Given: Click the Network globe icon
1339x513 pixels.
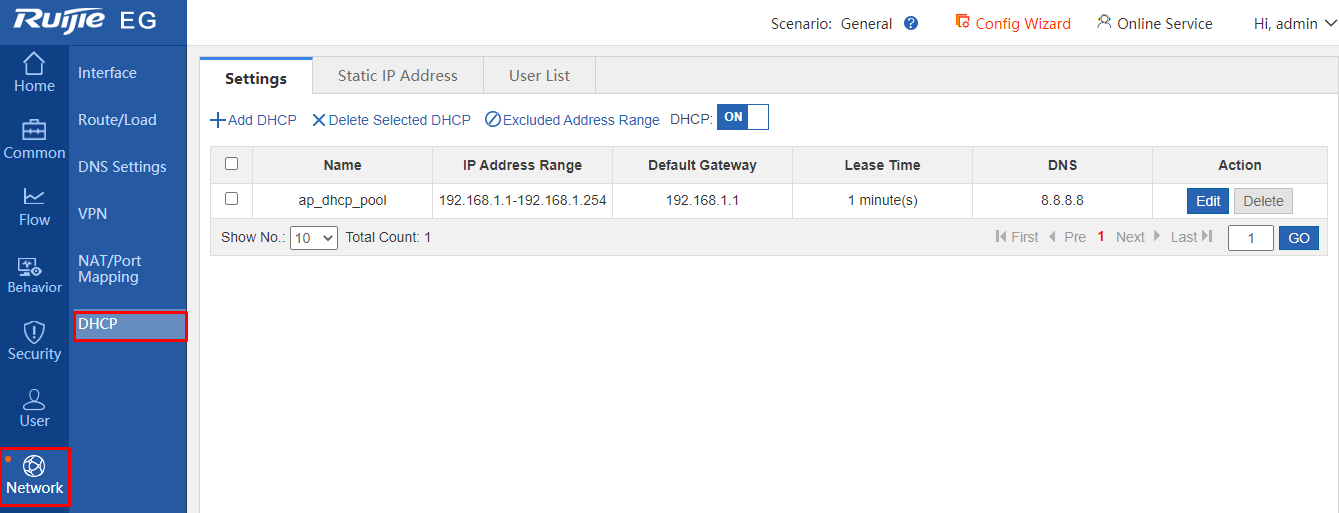Looking at the screenshot, I should (34, 467).
